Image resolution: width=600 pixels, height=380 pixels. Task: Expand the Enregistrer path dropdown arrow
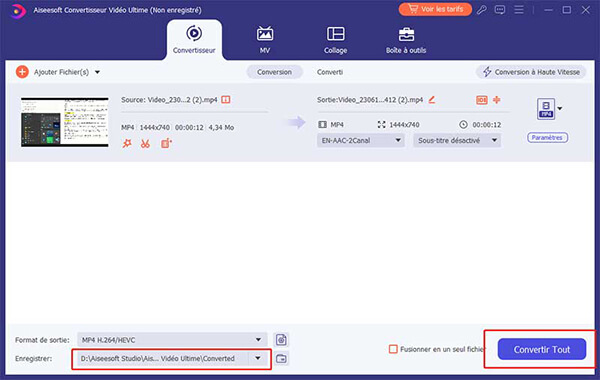pyautogui.click(x=258, y=359)
